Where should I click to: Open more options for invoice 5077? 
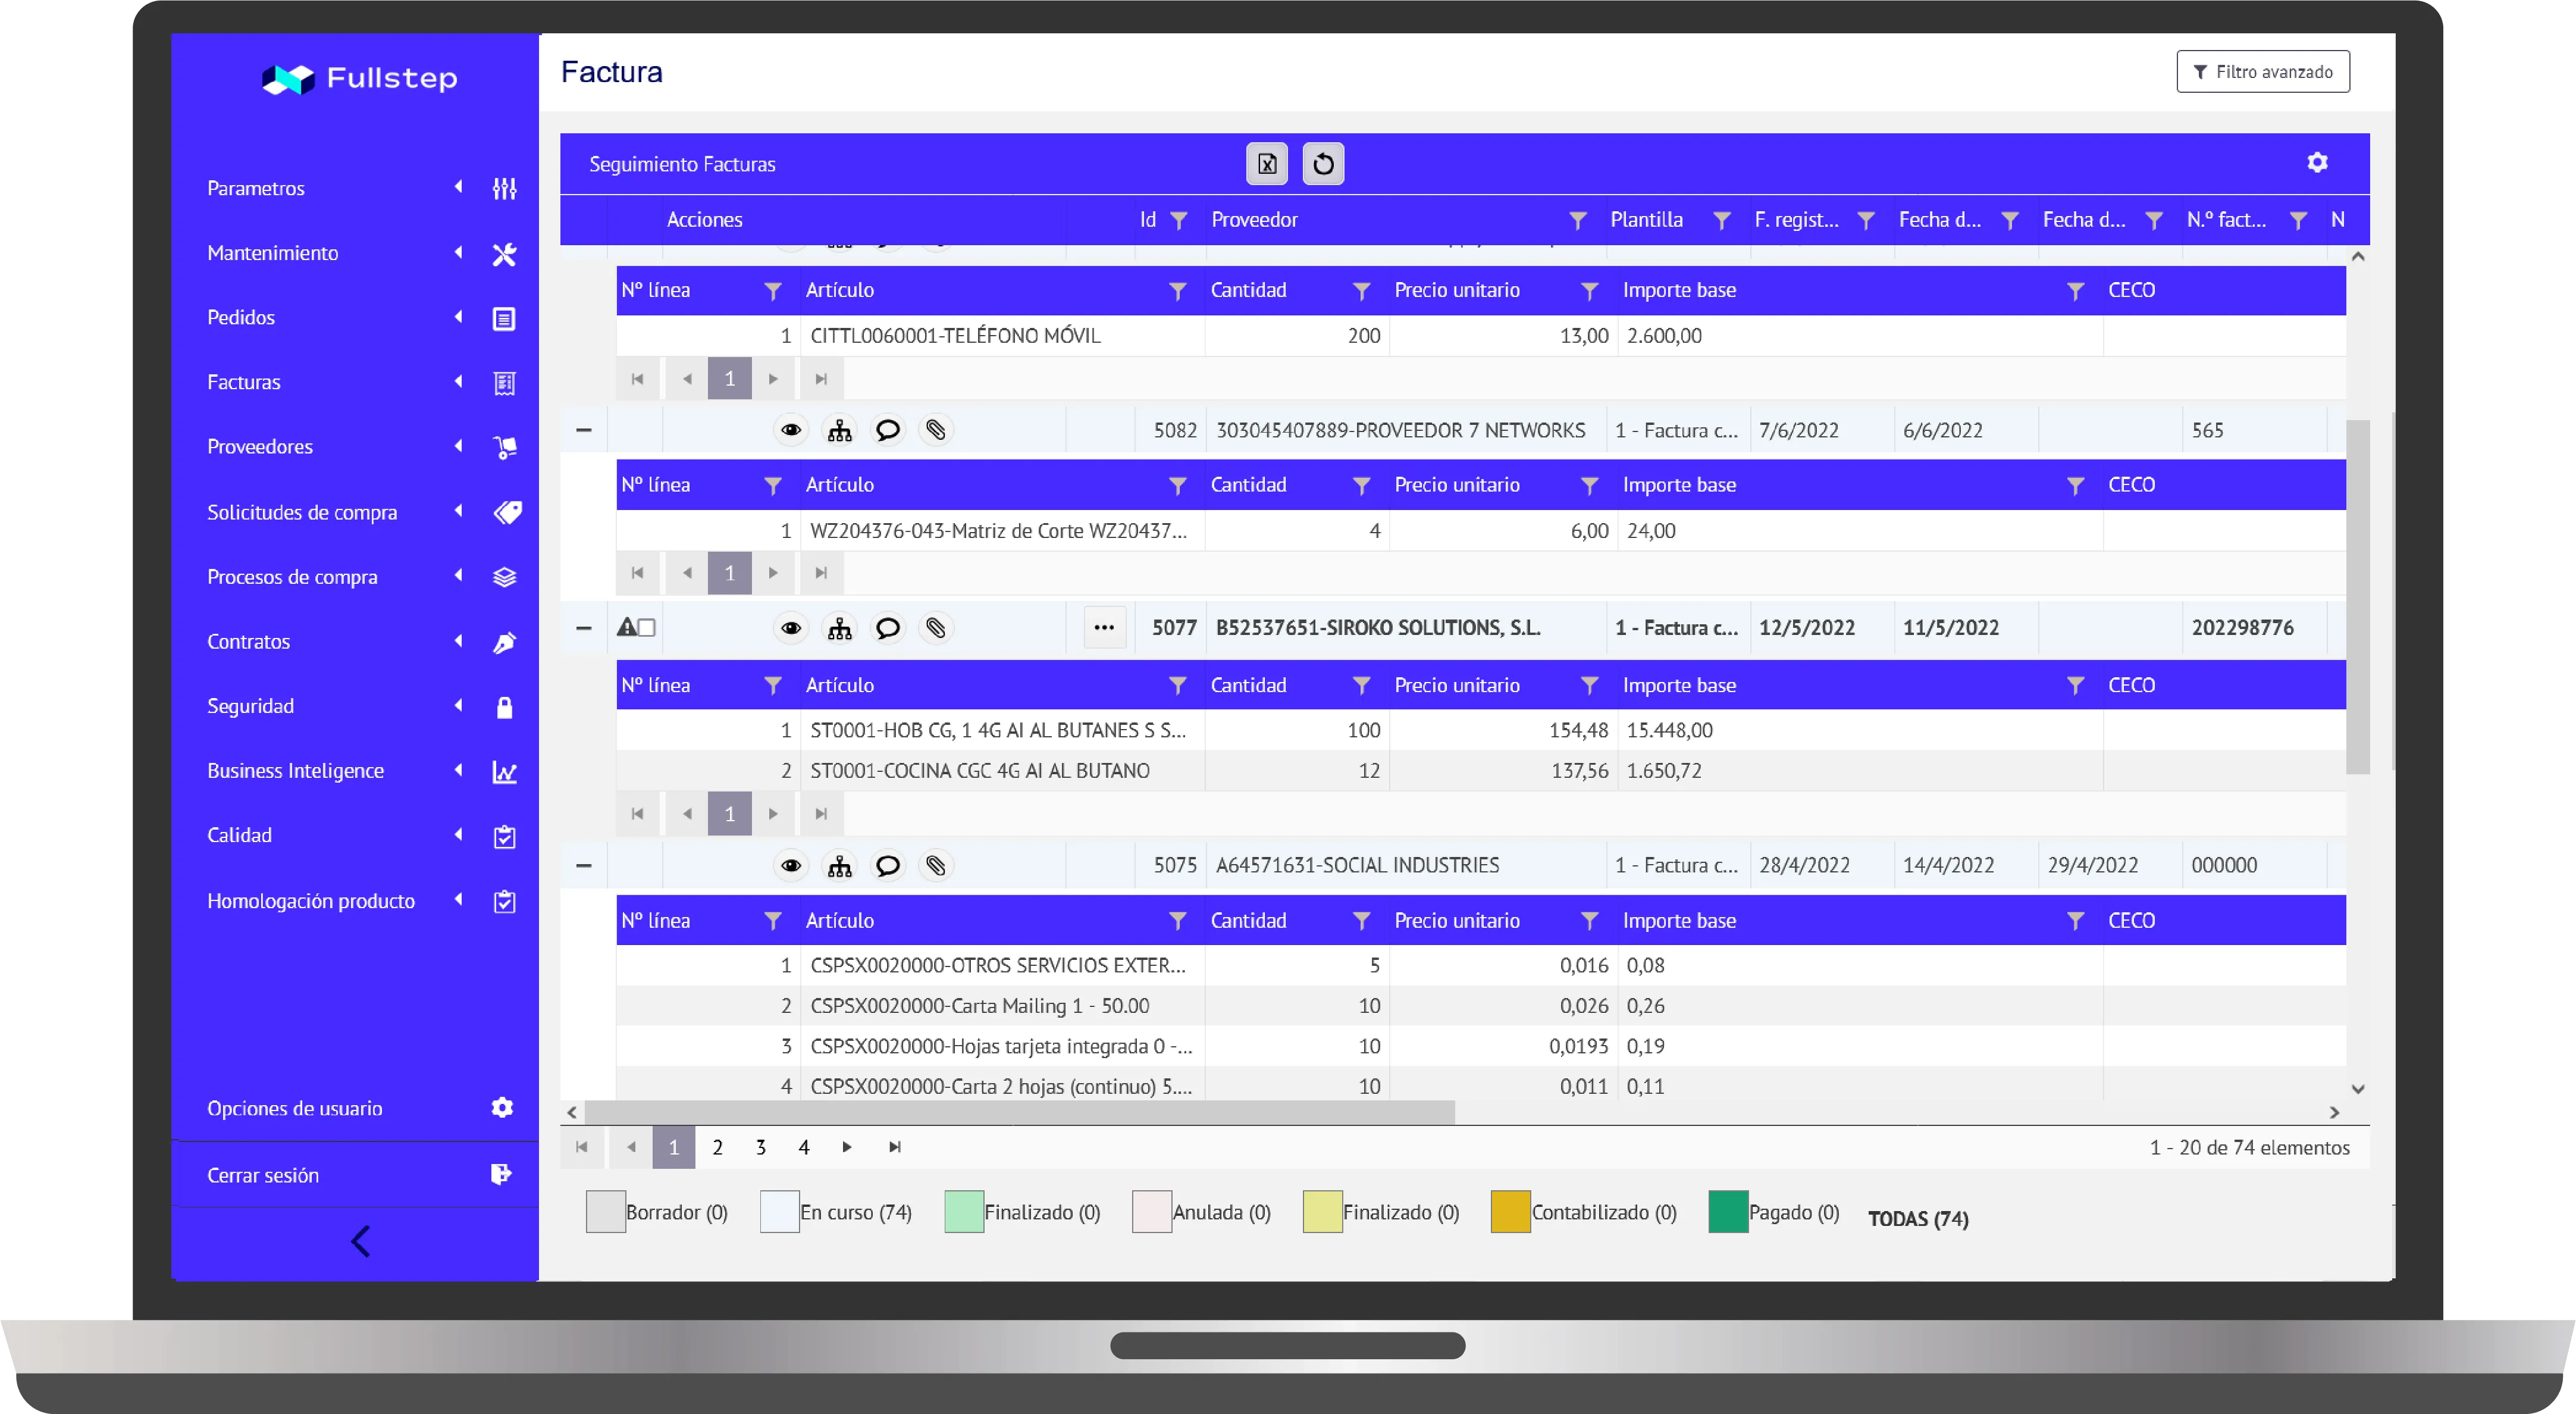pos(1104,628)
